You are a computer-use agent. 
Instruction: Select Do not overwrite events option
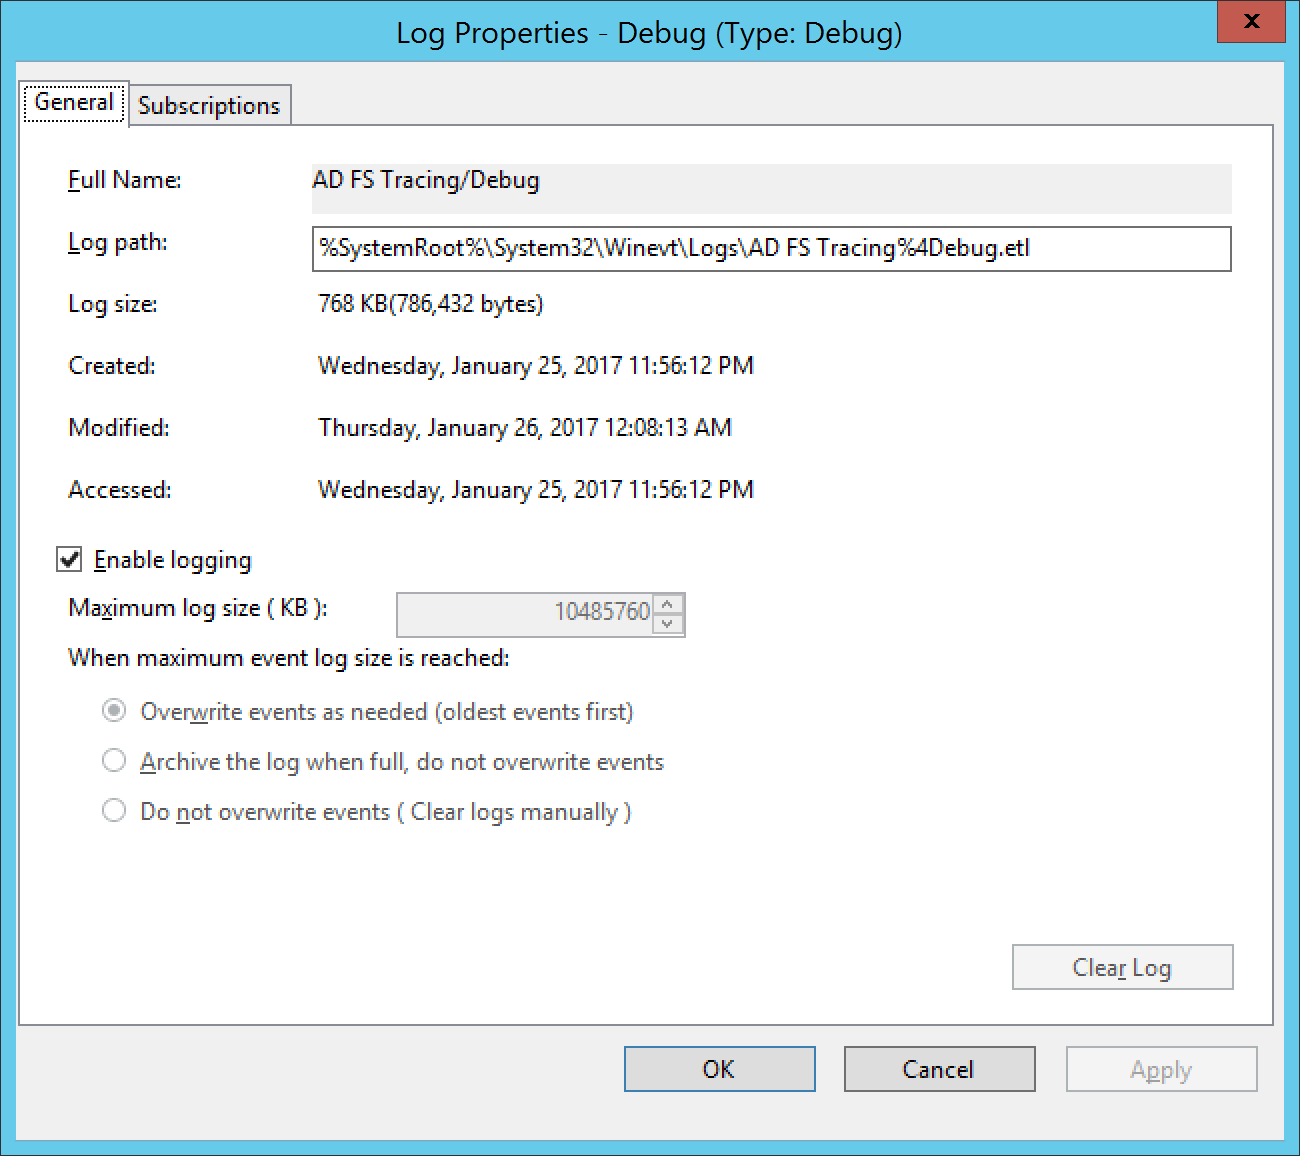[115, 811]
